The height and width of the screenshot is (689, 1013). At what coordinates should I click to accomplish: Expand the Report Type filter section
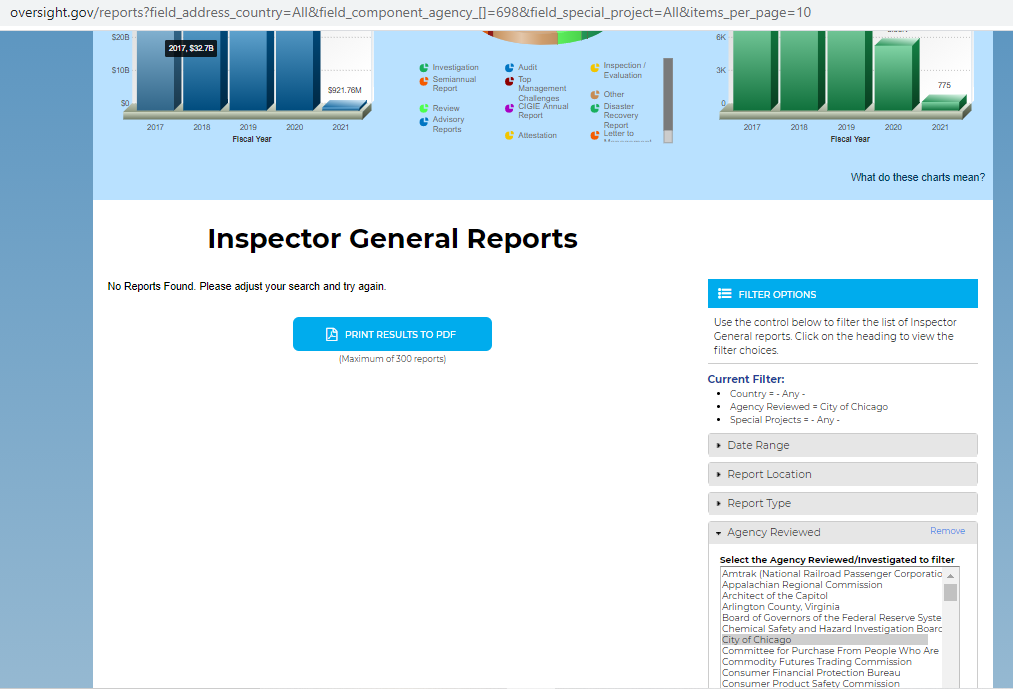tap(842, 504)
